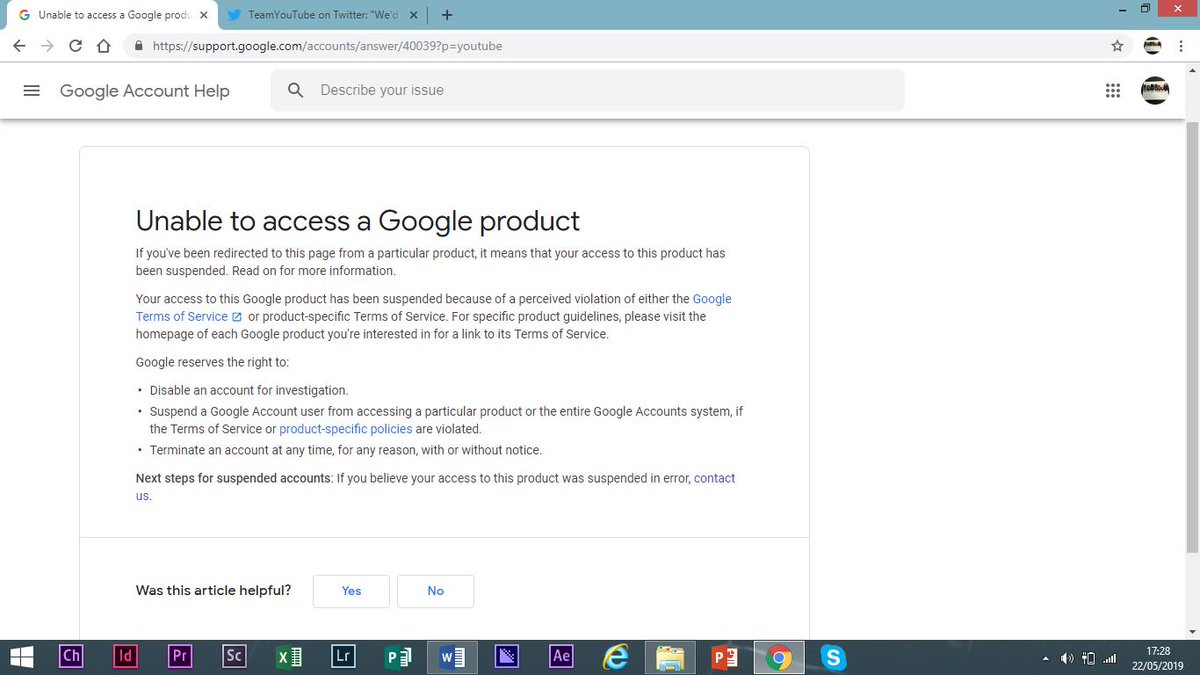
Task: Click the search magnifier icon
Action: [x=295, y=90]
